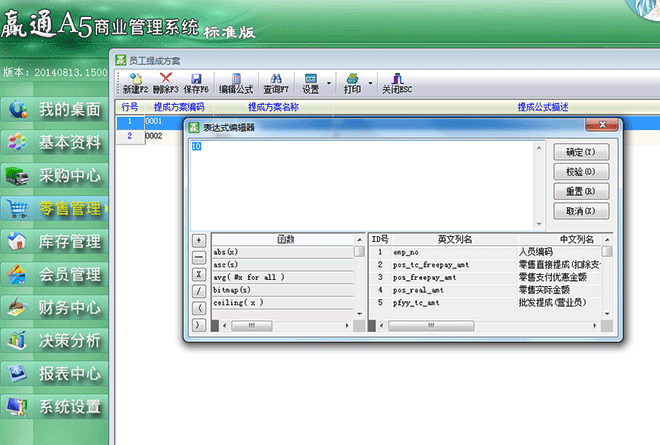660x445 pixels.
Task: Click the 重置(R) reset button
Action: 581,192
